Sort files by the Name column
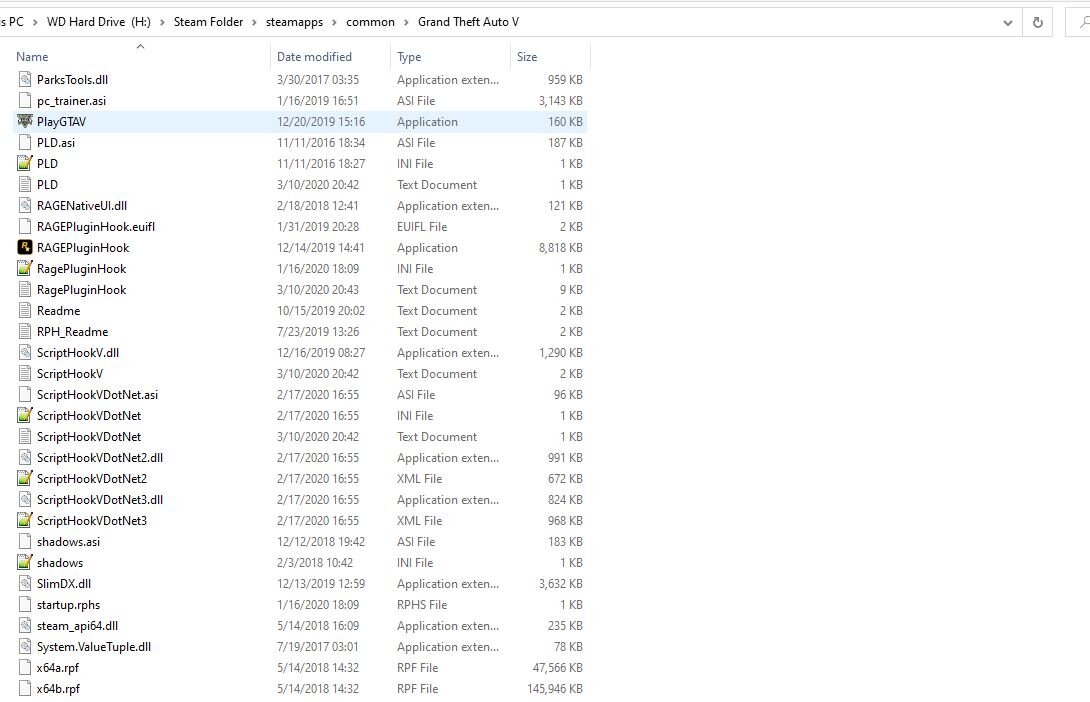 (x=32, y=57)
